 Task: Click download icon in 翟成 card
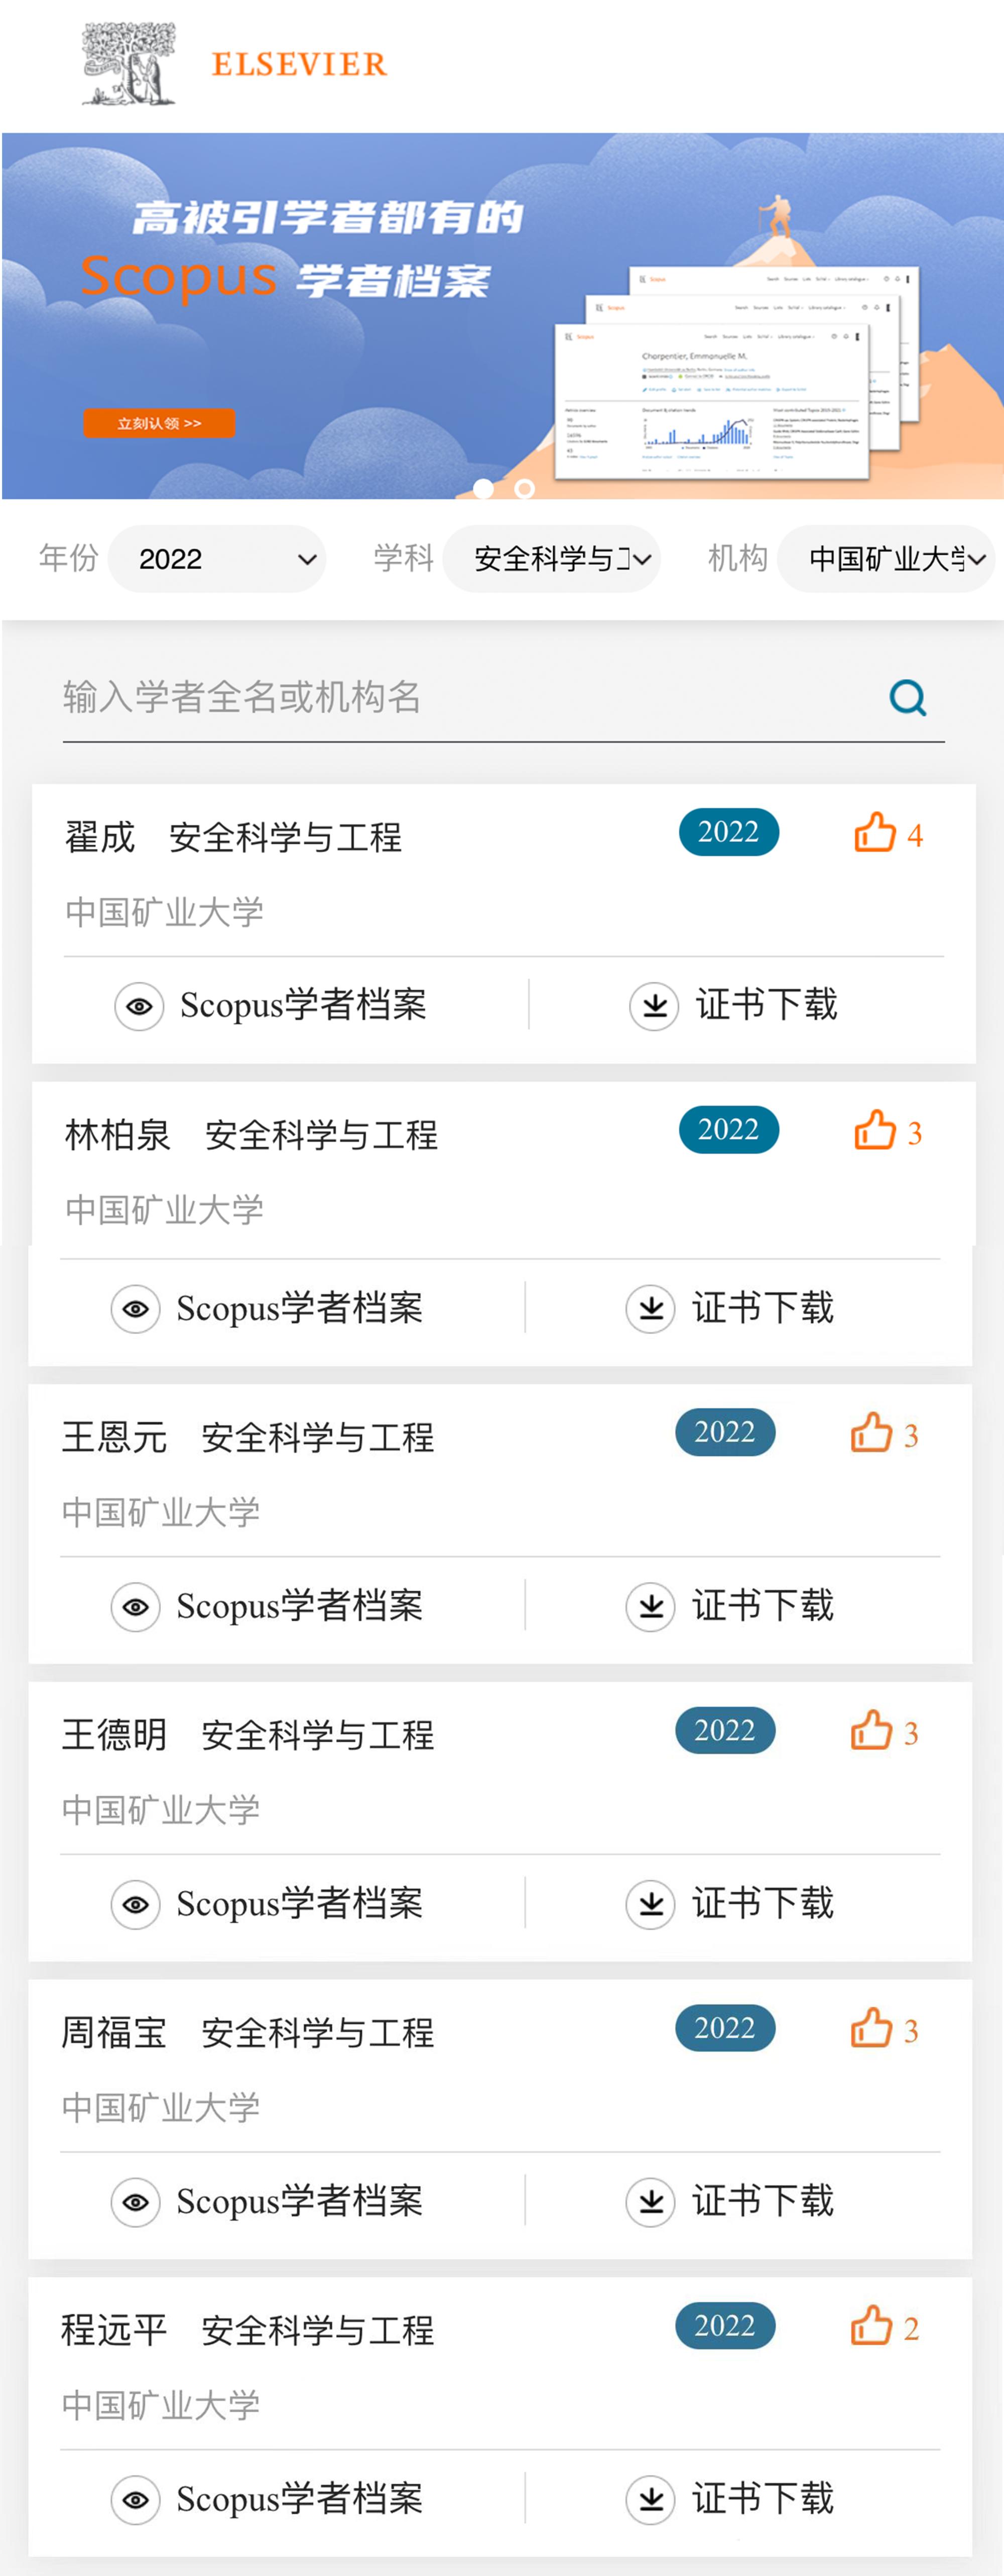click(654, 1005)
